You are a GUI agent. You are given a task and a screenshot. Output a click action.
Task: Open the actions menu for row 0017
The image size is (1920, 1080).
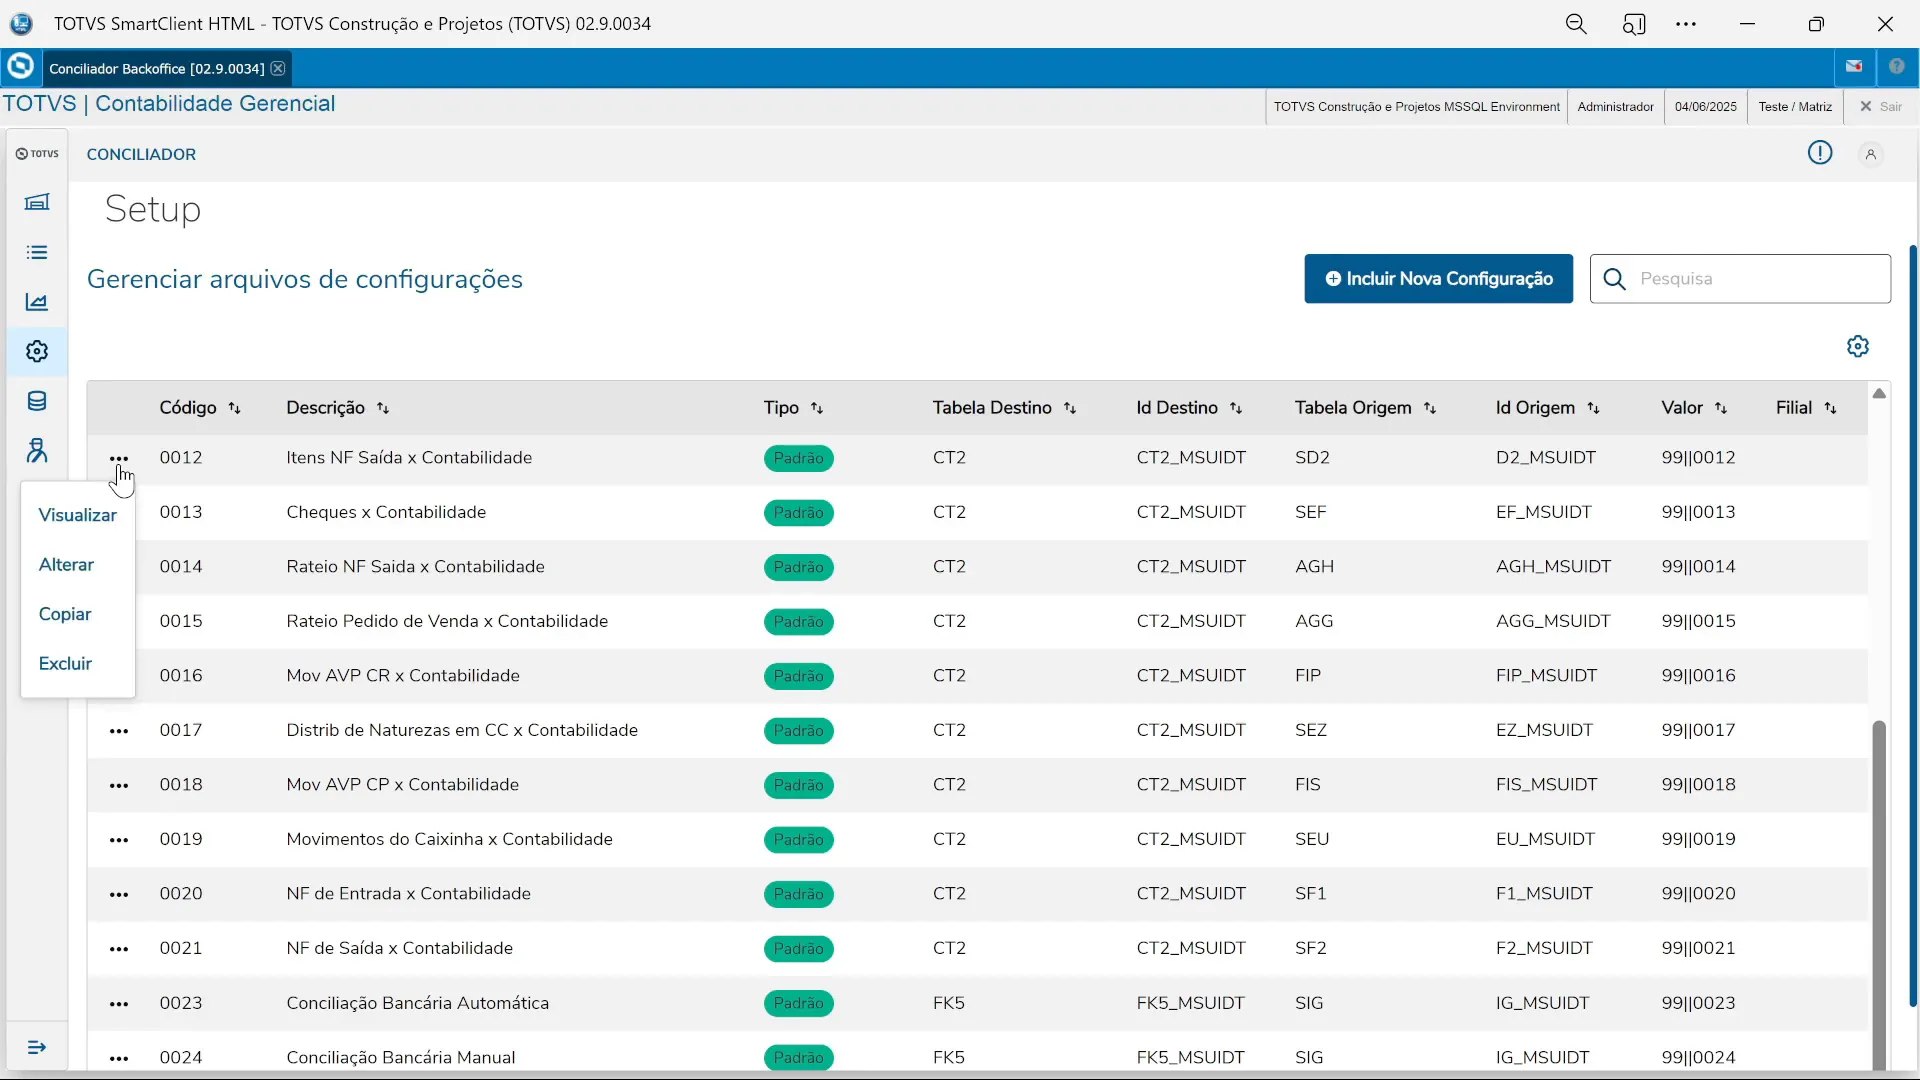(120, 733)
